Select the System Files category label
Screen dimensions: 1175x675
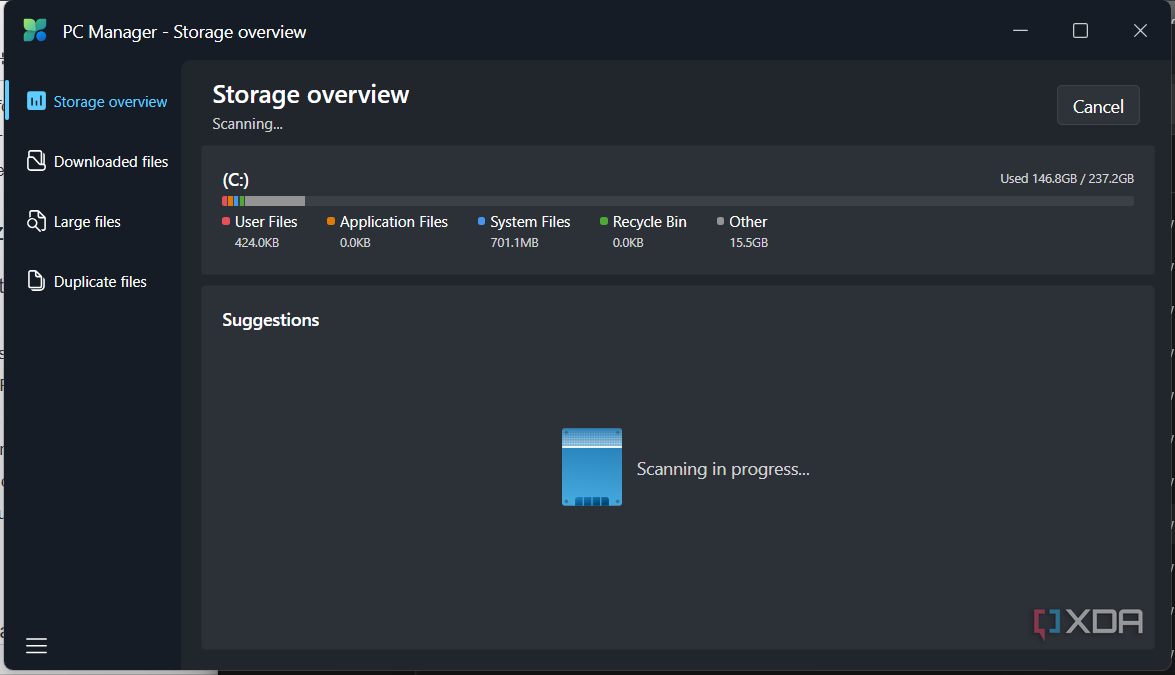pos(530,222)
